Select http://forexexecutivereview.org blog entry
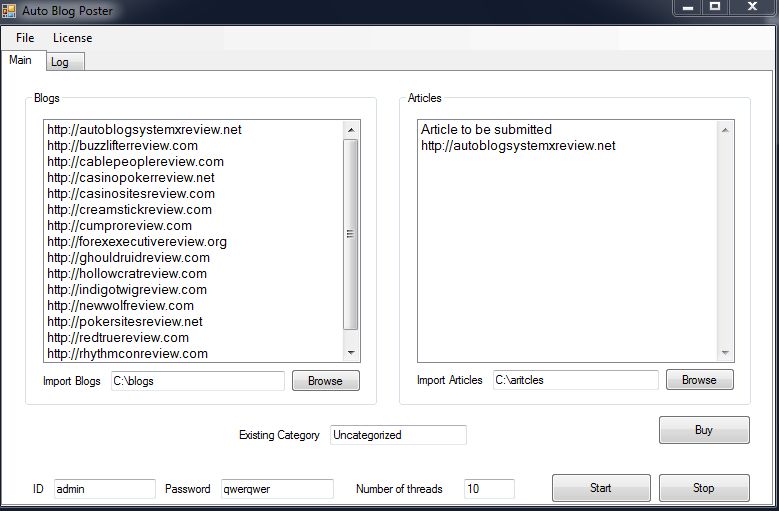This screenshot has height=511, width=779. 137,241
